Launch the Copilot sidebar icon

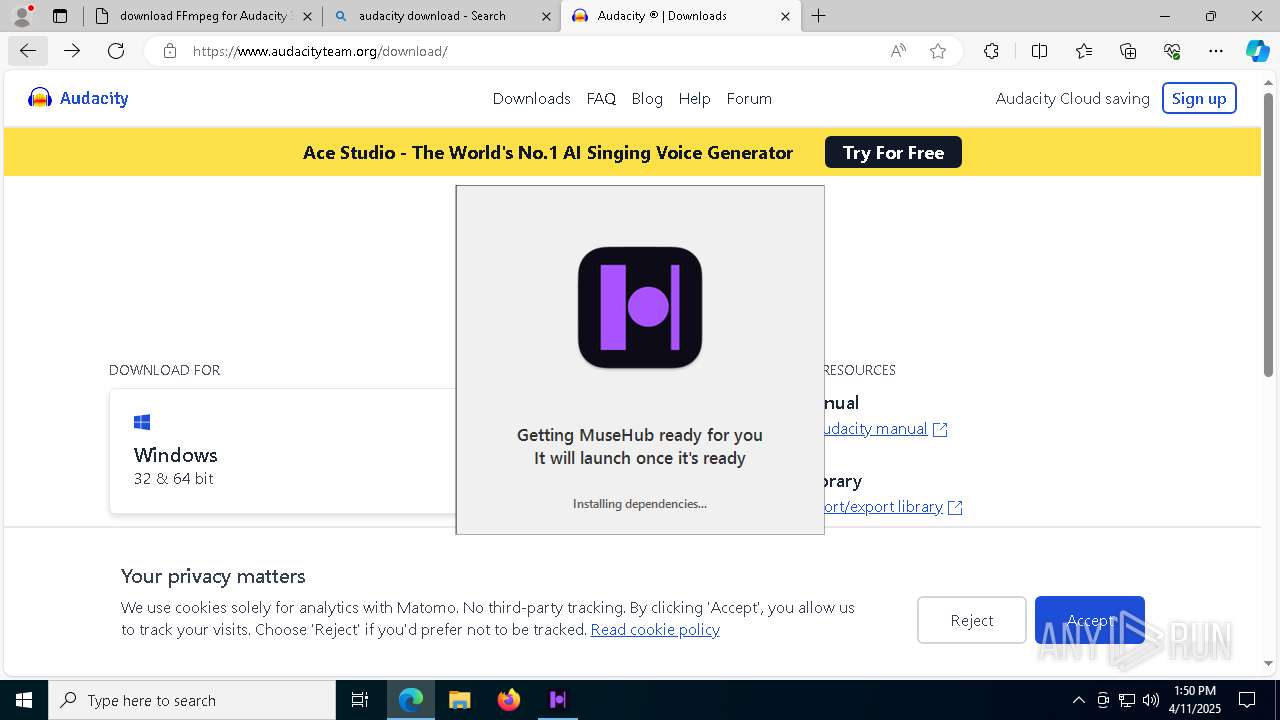click(x=1257, y=51)
